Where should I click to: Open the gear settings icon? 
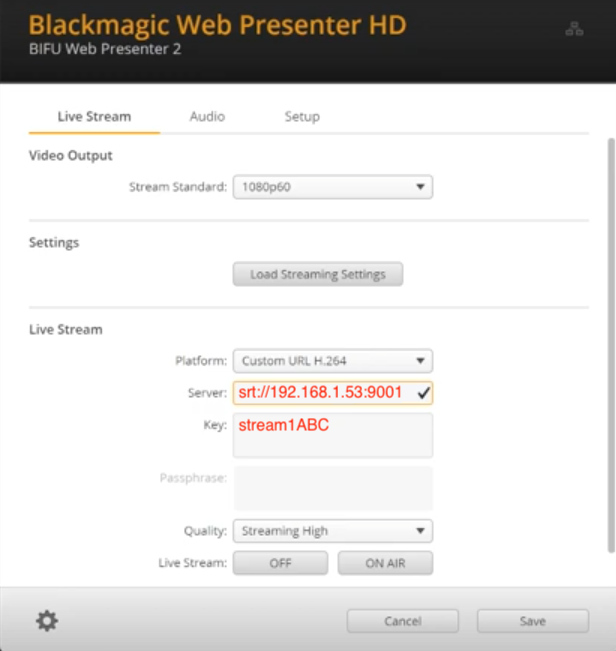point(47,621)
